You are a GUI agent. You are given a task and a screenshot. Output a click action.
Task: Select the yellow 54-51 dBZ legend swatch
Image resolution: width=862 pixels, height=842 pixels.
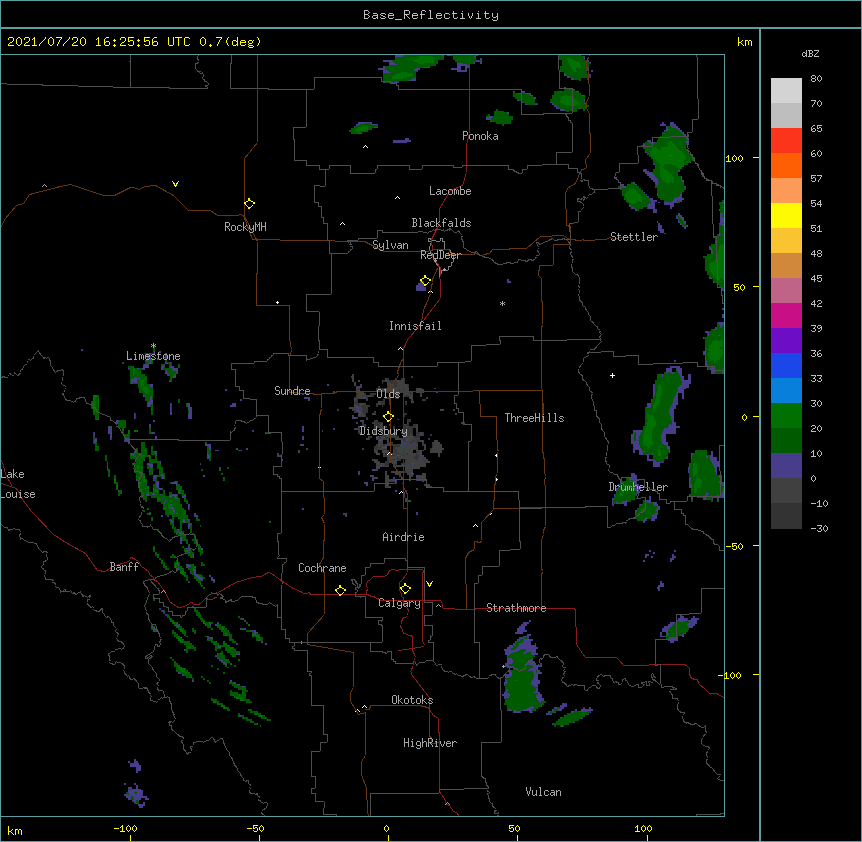click(x=786, y=215)
